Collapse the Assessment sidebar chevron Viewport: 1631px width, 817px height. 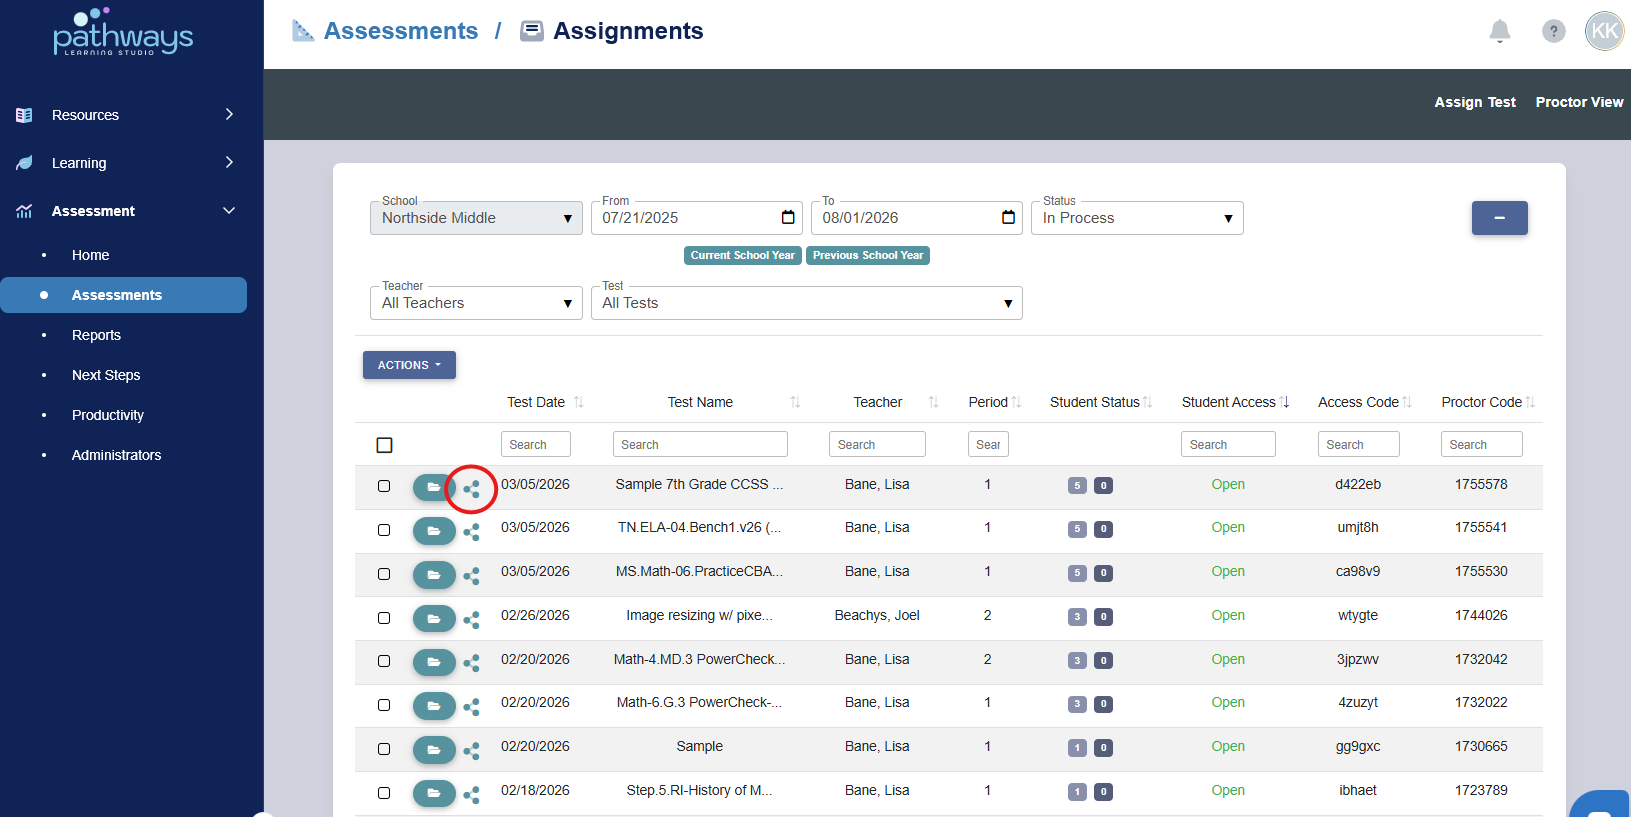[x=229, y=210]
